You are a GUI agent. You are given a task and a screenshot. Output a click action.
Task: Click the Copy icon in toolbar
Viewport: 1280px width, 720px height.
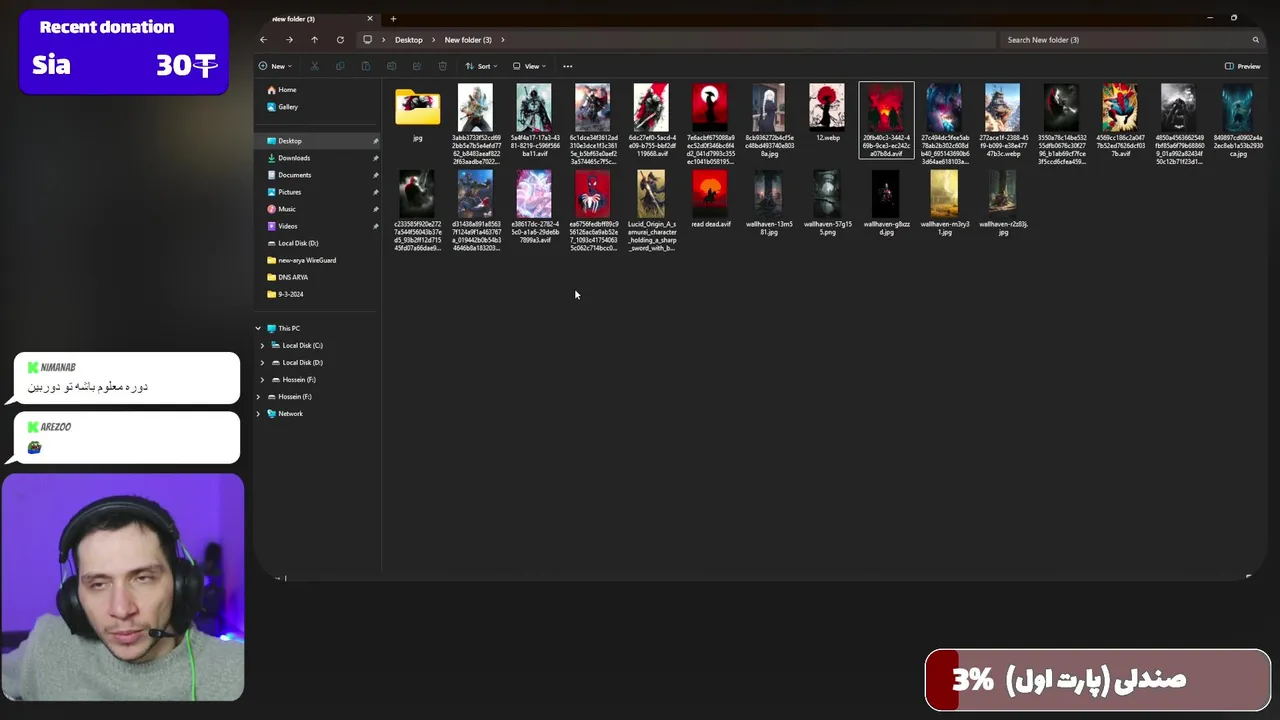coord(340,66)
